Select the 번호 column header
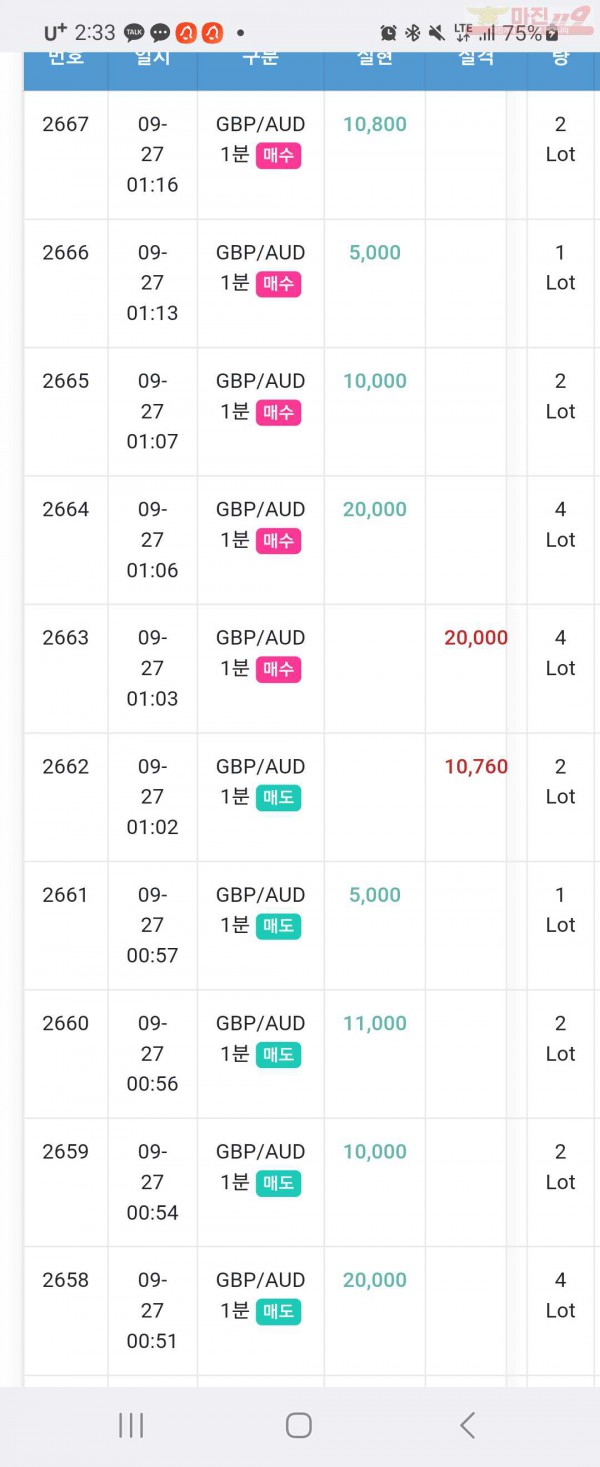 pyautogui.click(x=66, y=58)
